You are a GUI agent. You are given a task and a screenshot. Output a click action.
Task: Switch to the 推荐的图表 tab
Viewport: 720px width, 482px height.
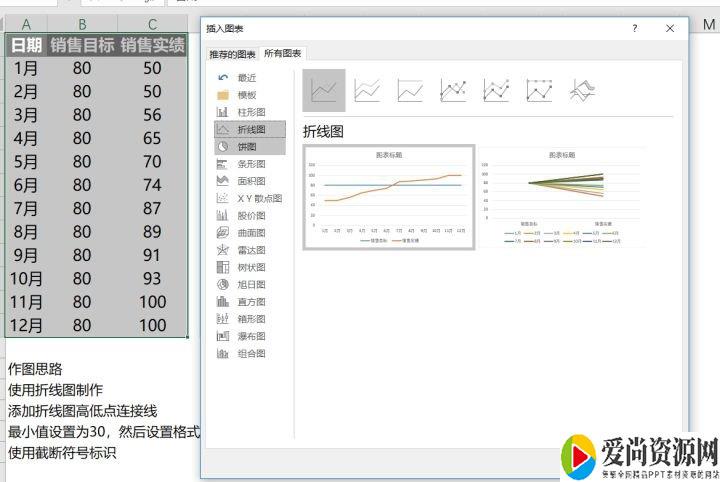(x=232, y=53)
